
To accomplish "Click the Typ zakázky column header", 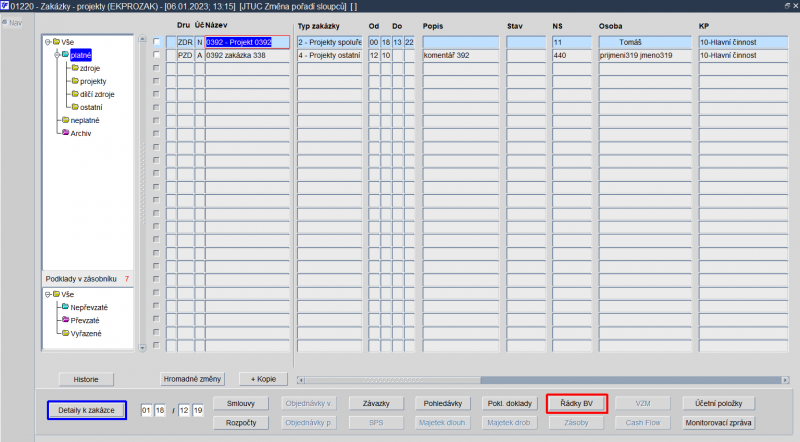I will pyautogui.click(x=318, y=26).
